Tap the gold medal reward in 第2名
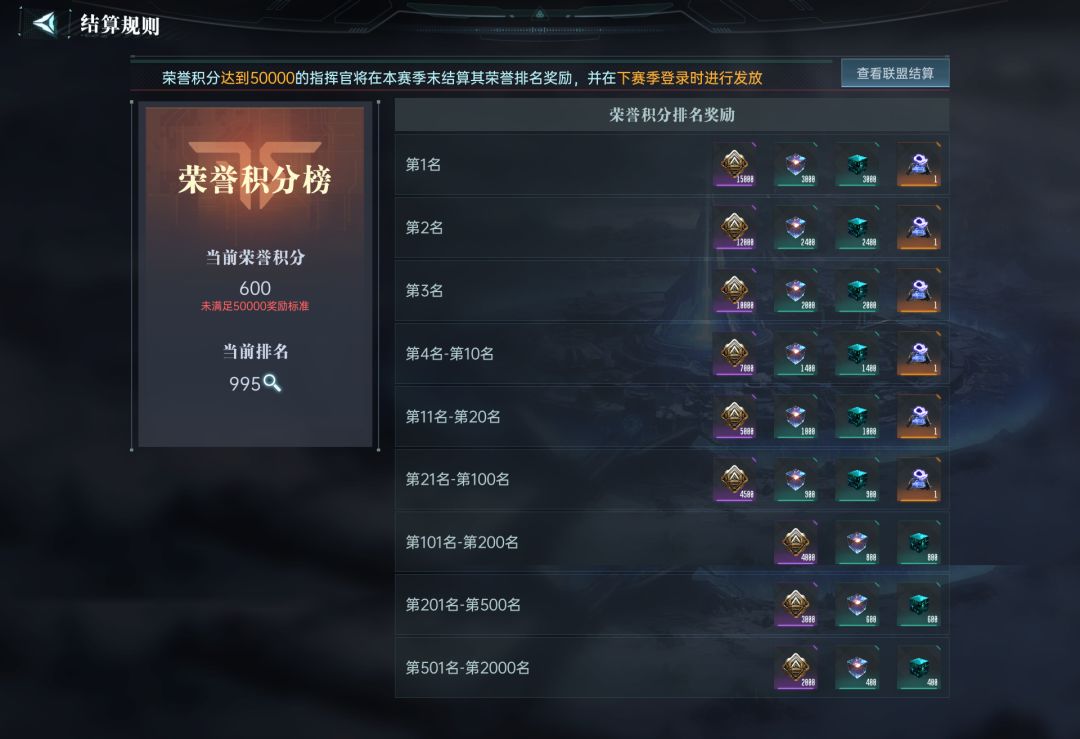This screenshot has height=739, width=1080. [735, 228]
